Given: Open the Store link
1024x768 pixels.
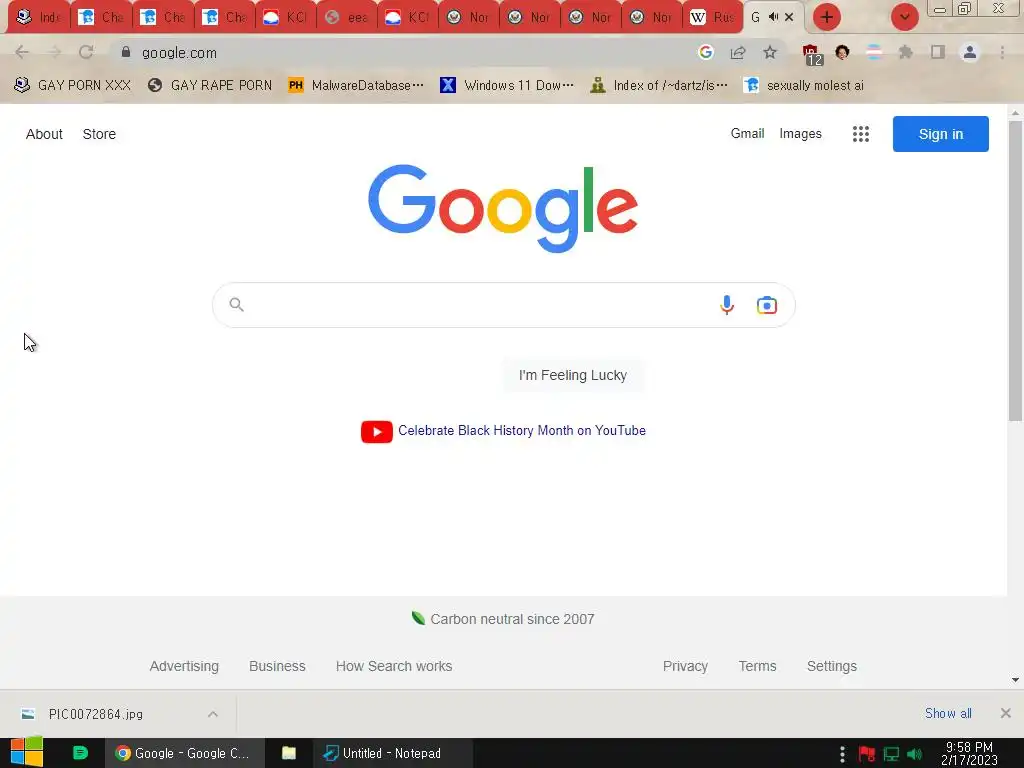Looking at the screenshot, I should 99,134.
